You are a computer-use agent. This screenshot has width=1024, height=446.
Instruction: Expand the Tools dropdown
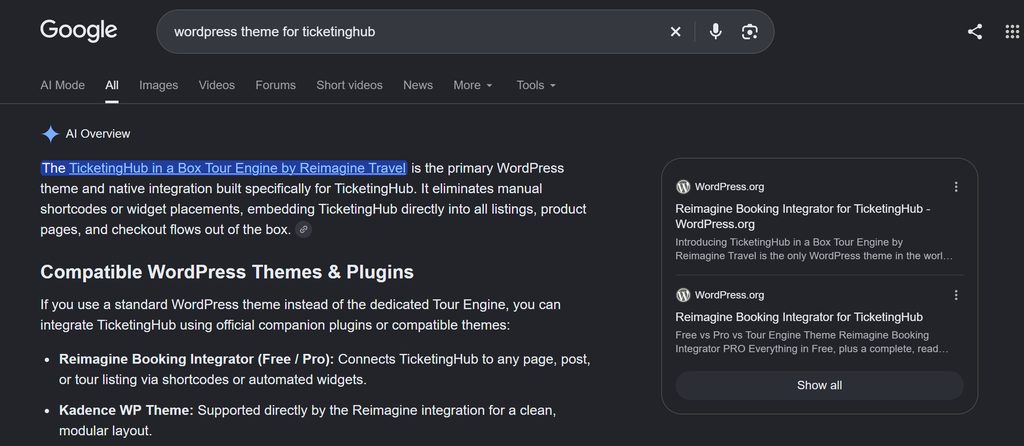point(536,85)
